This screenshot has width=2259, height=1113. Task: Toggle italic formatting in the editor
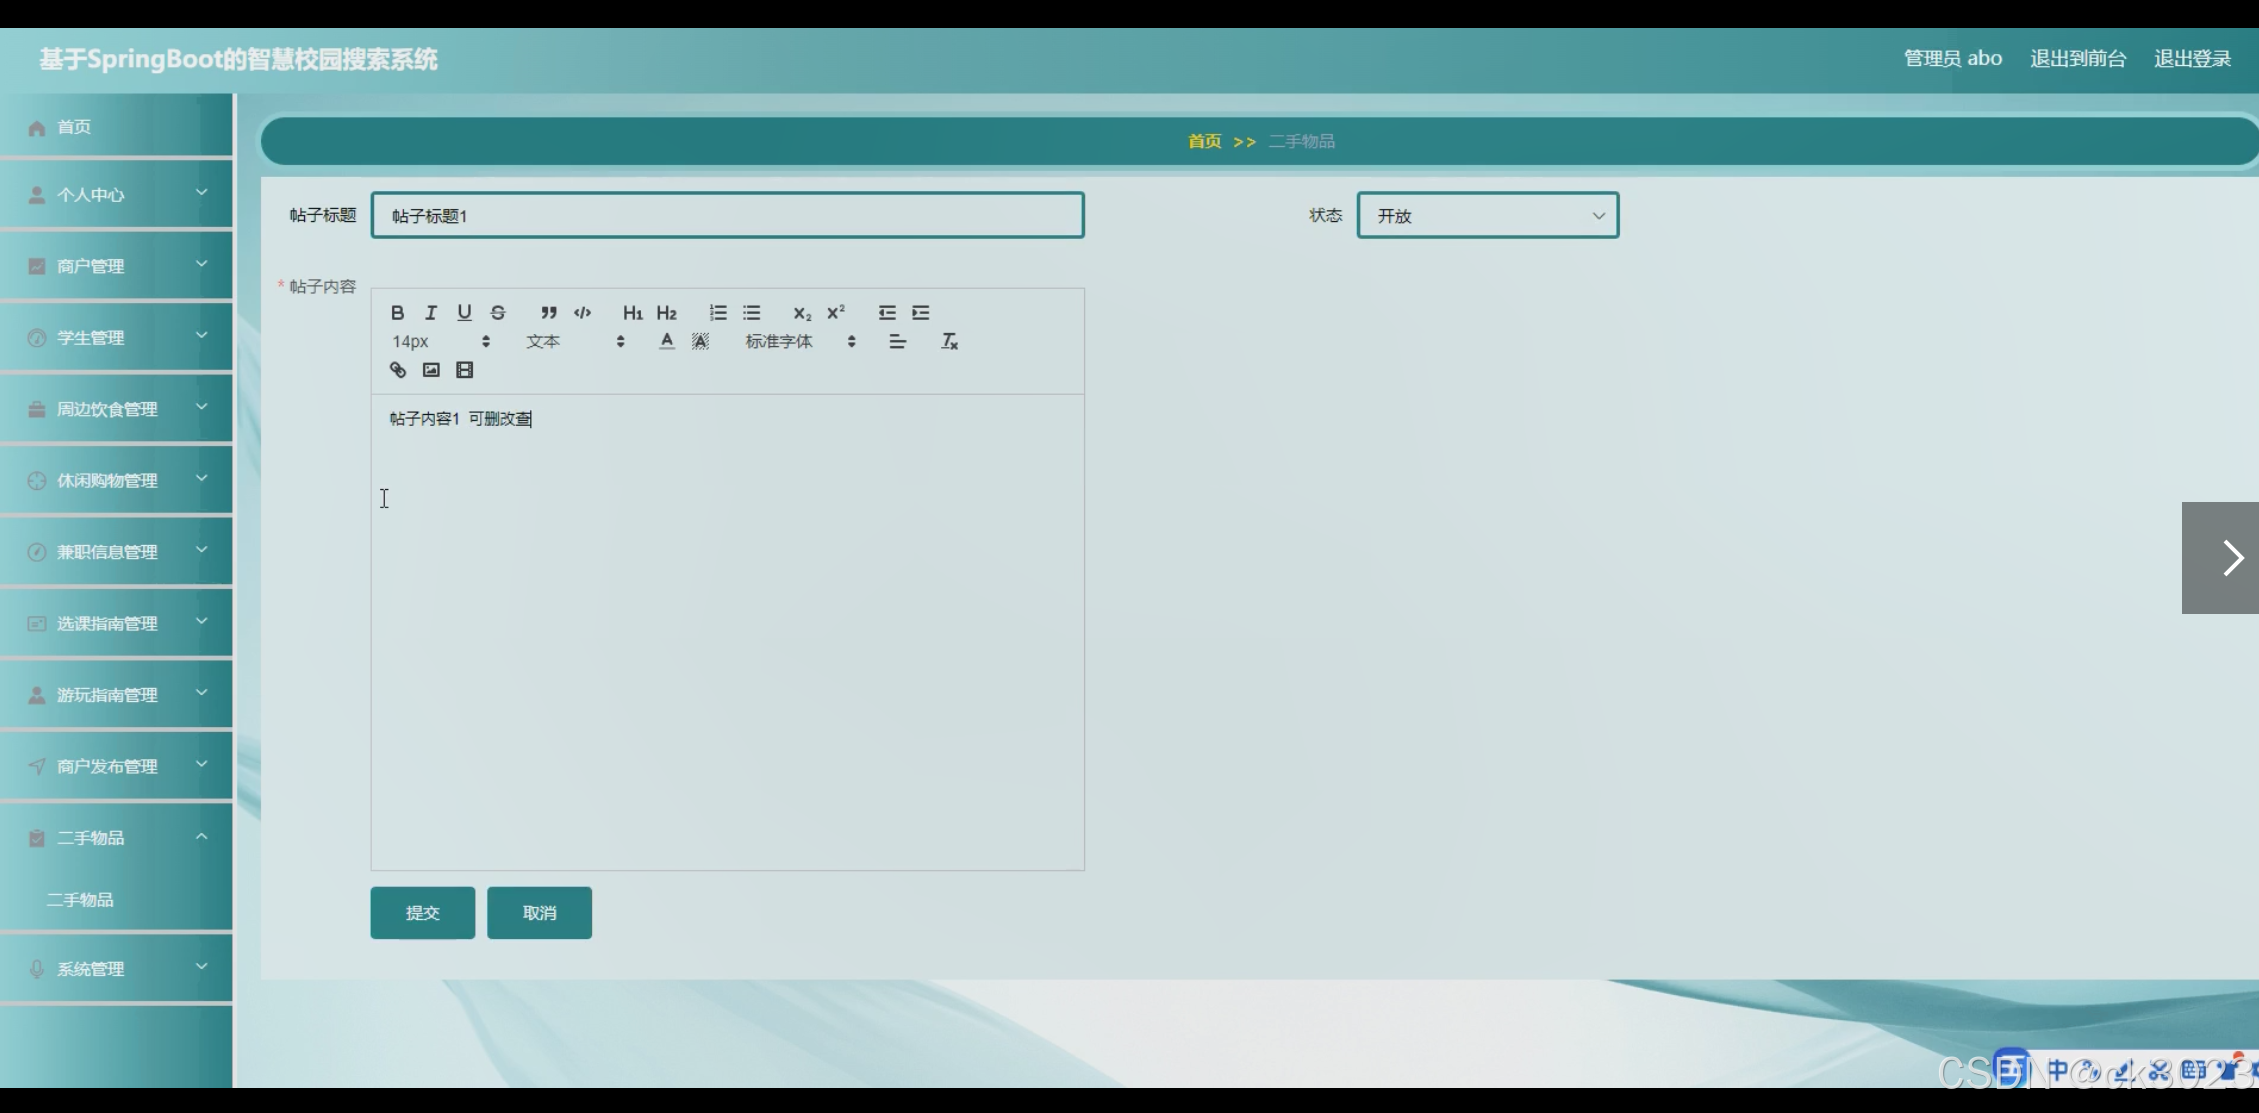pos(431,312)
